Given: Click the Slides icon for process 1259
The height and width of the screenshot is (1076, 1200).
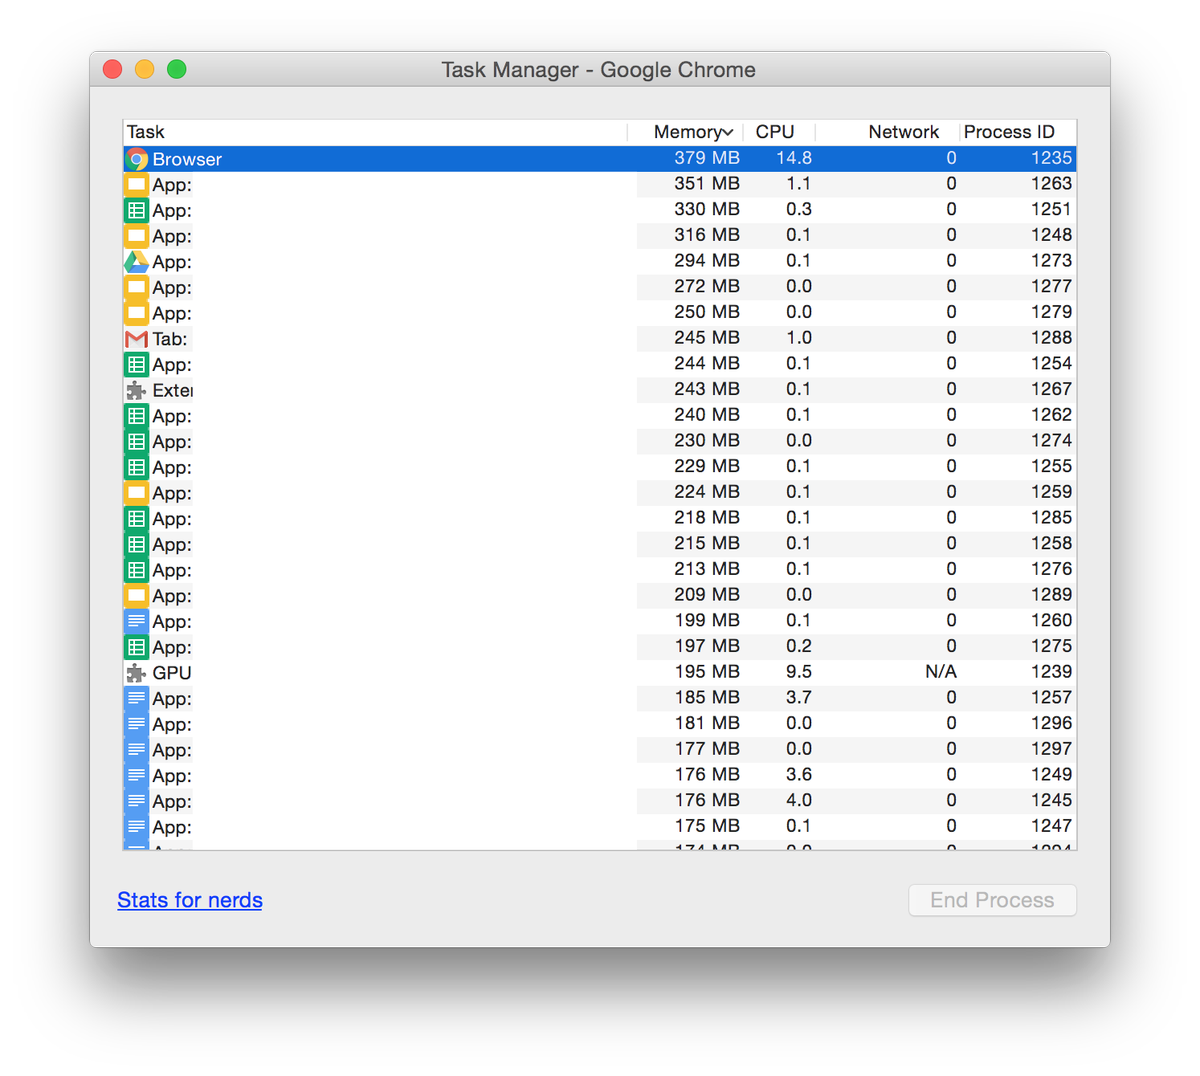Looking at the screenshot, I should [136, 493].
